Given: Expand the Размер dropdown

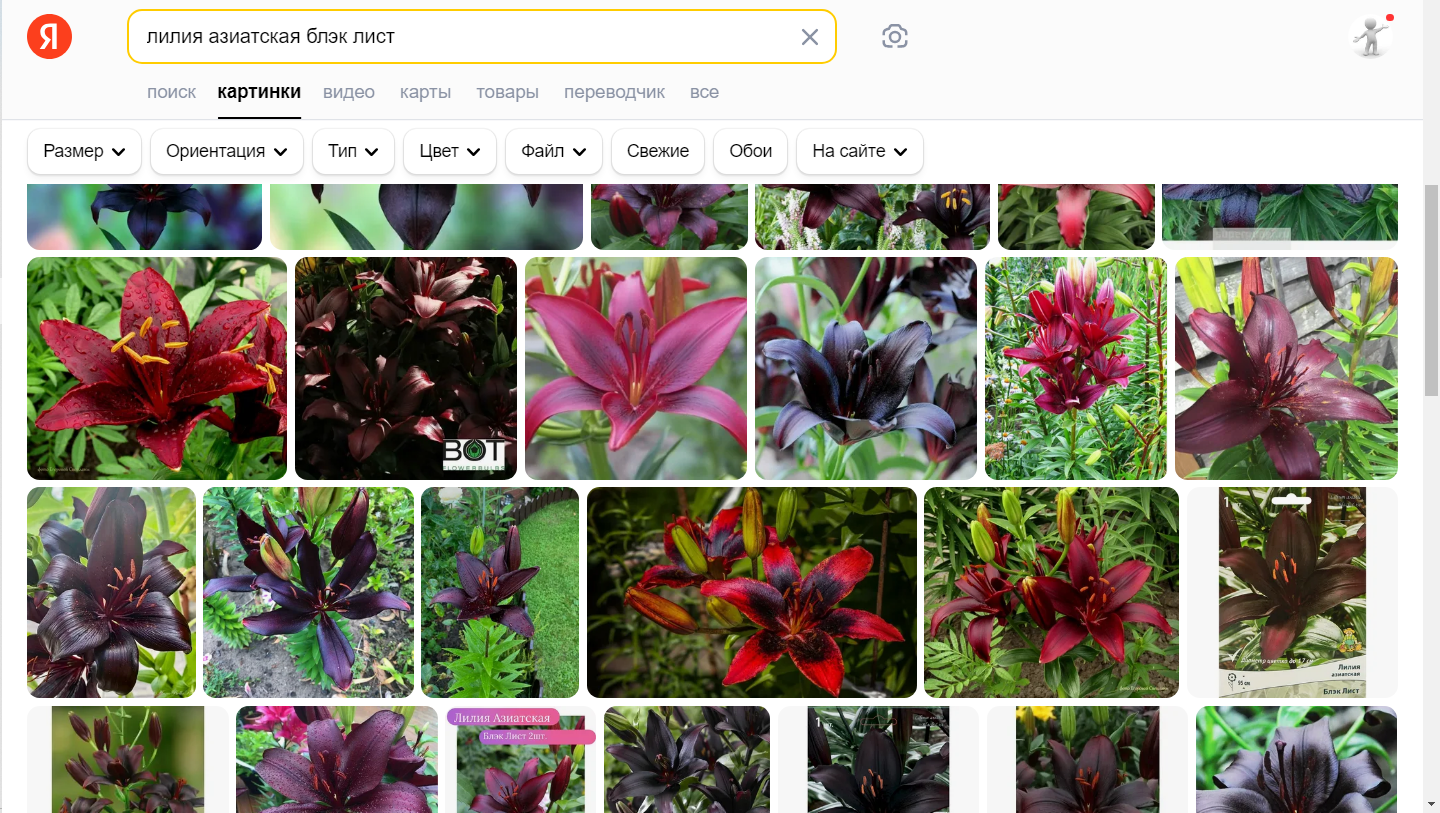Looking at the screenshot, I should pos(84,151).
